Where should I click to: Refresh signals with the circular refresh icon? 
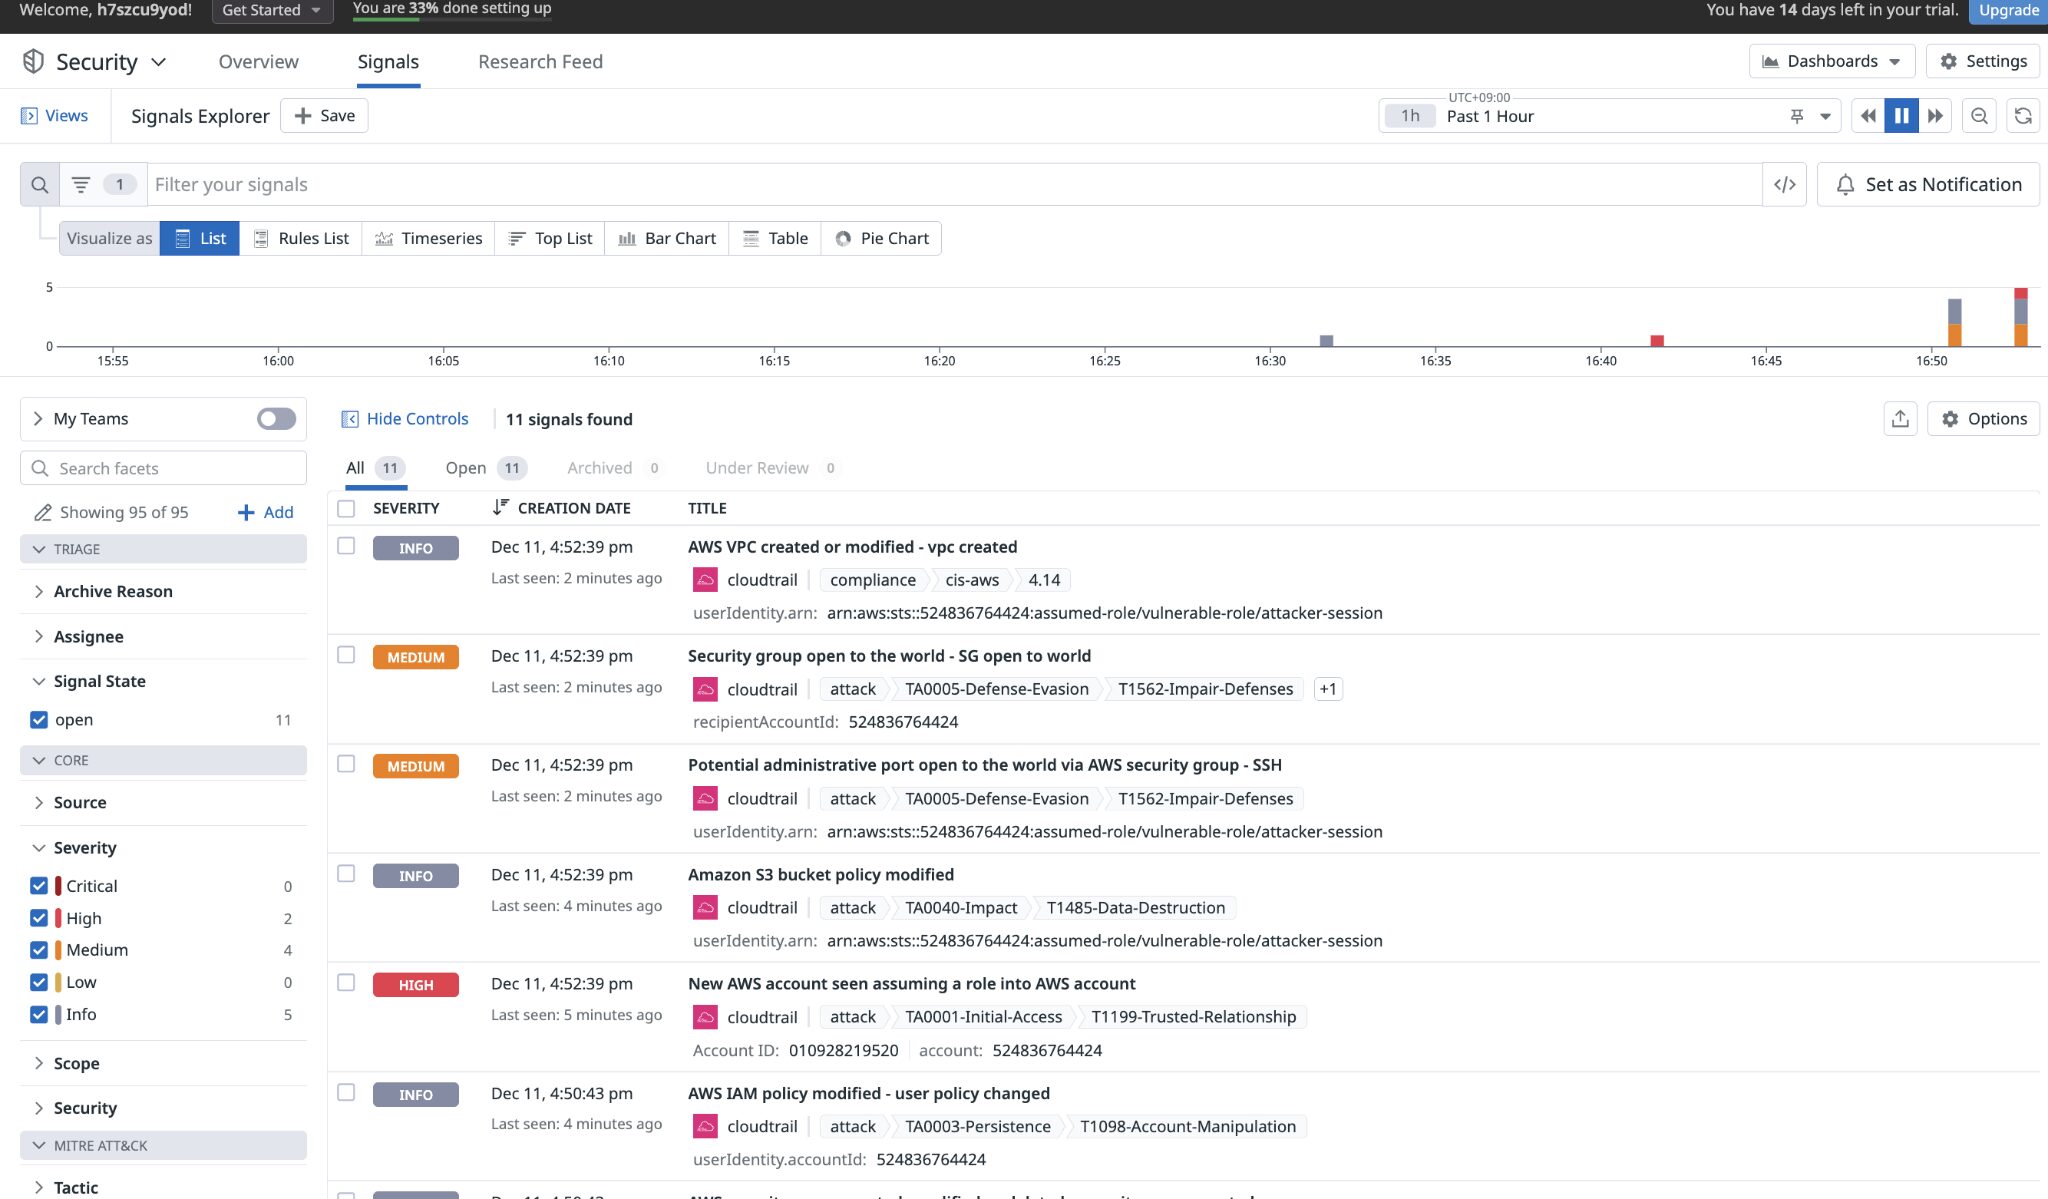coord(2023,115)
